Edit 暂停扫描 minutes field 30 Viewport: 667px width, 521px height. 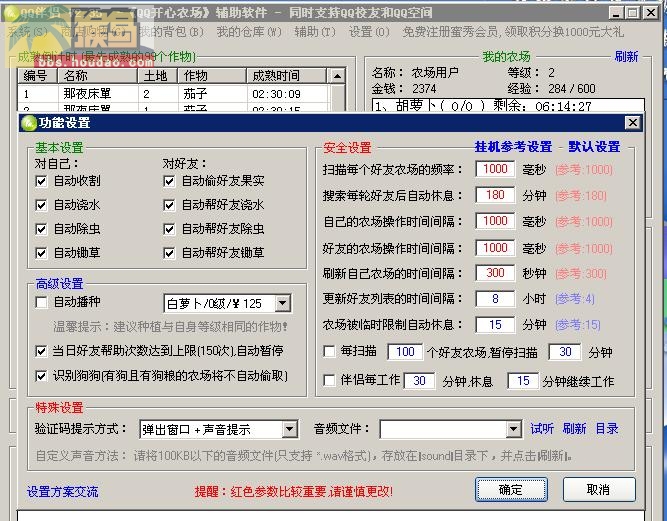[x=565, y=352]
